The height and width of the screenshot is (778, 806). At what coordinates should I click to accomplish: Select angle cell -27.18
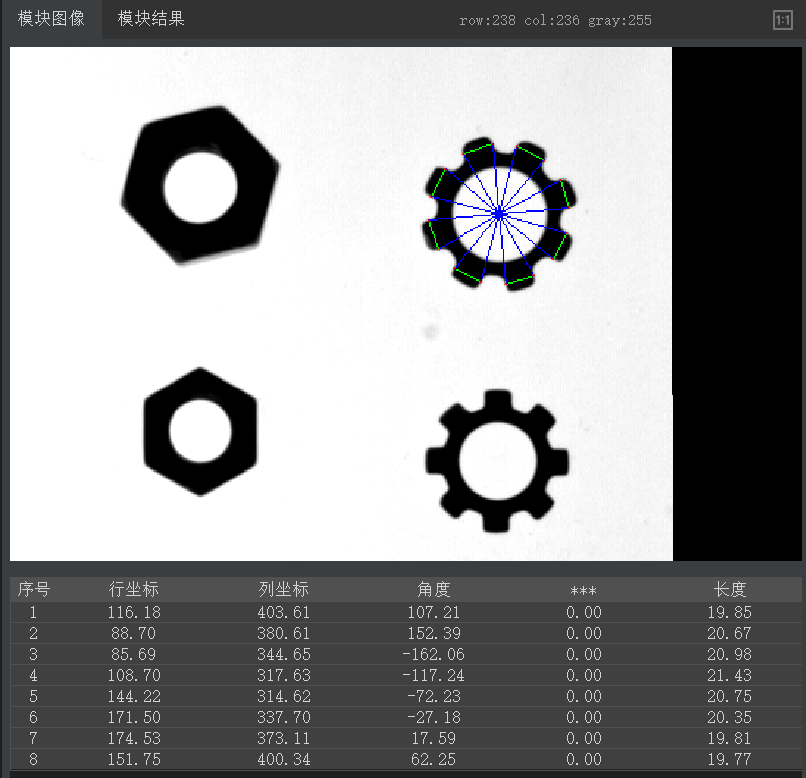tap(434, 717)
